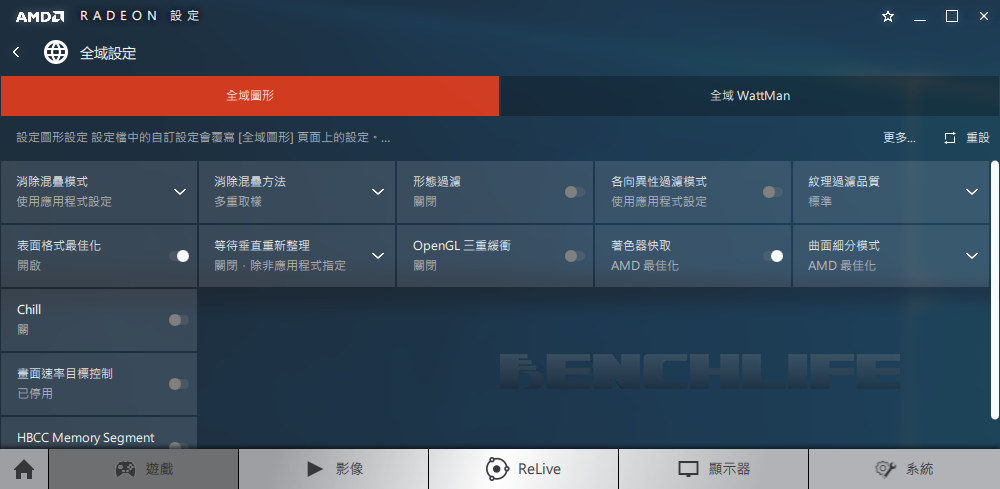Select the 全域圖形 tab
Viewport: 1000px width, 489px height.
[250, 96]
